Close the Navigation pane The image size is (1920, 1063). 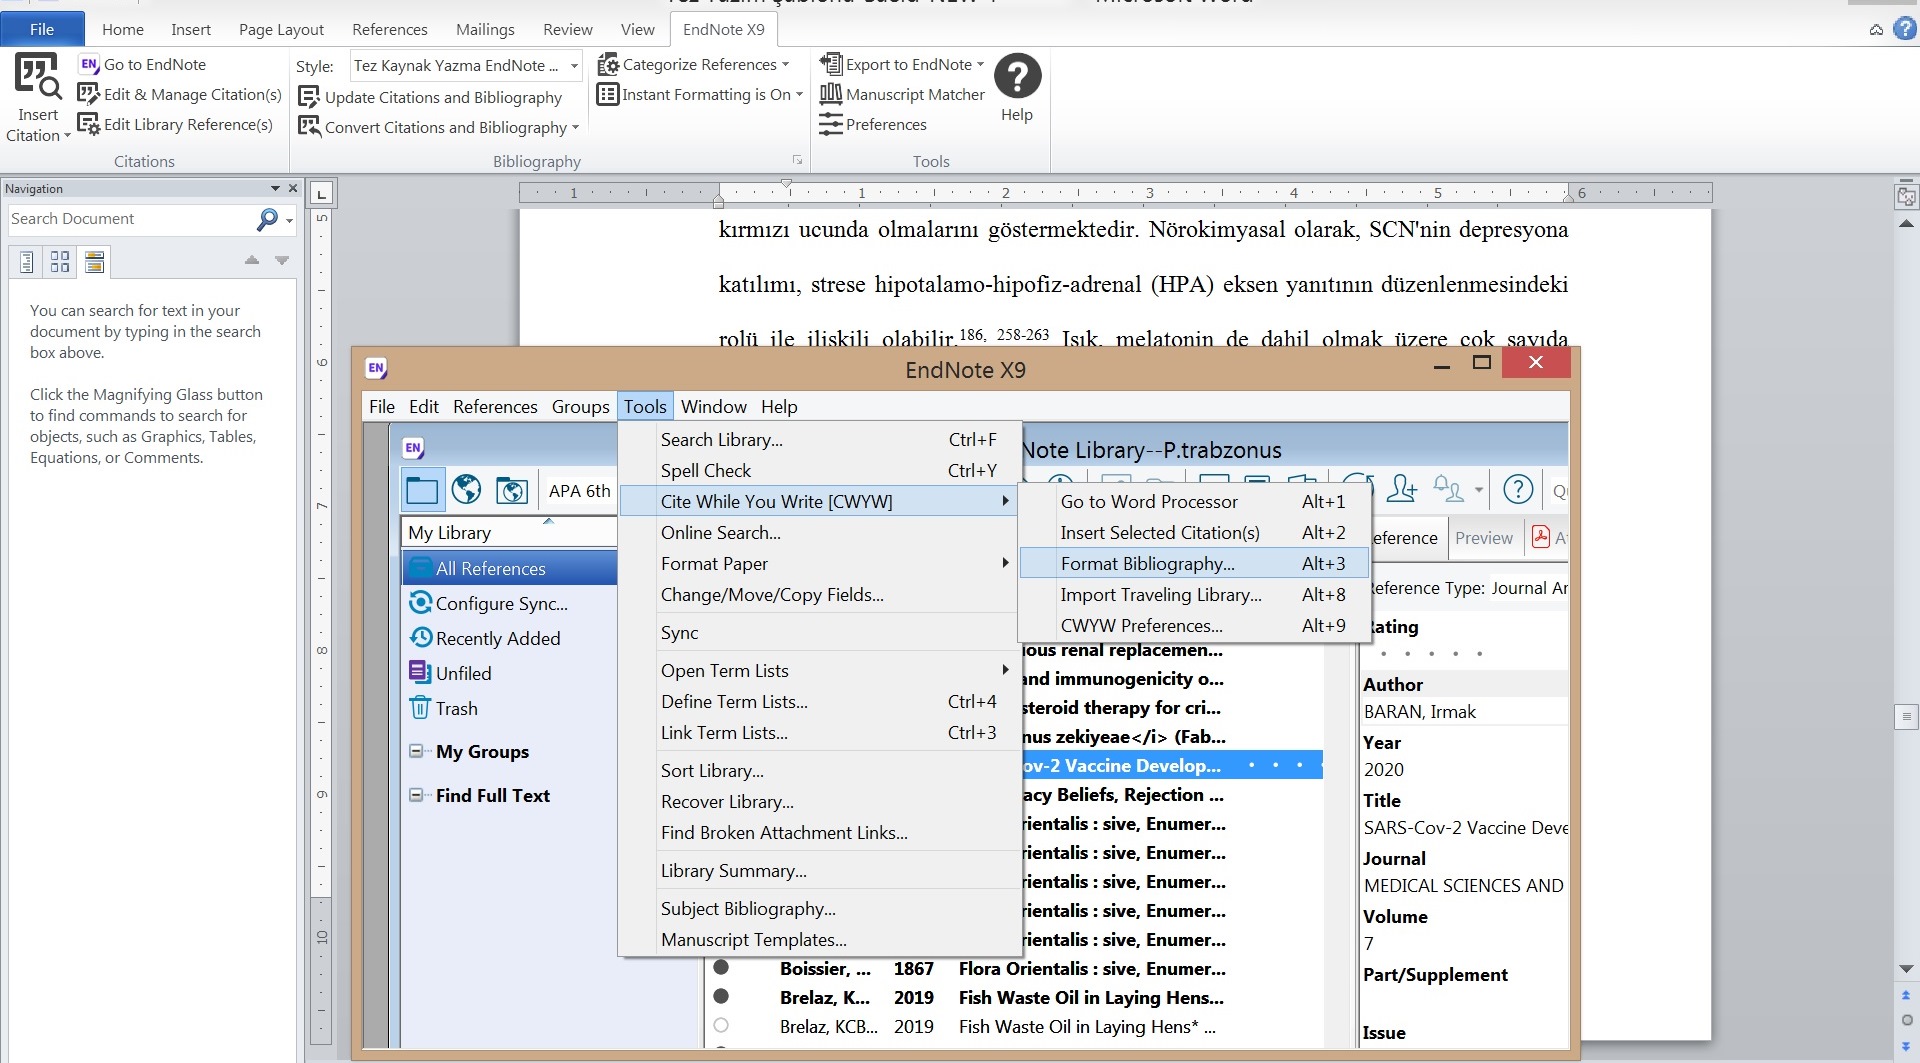(293, 188)
